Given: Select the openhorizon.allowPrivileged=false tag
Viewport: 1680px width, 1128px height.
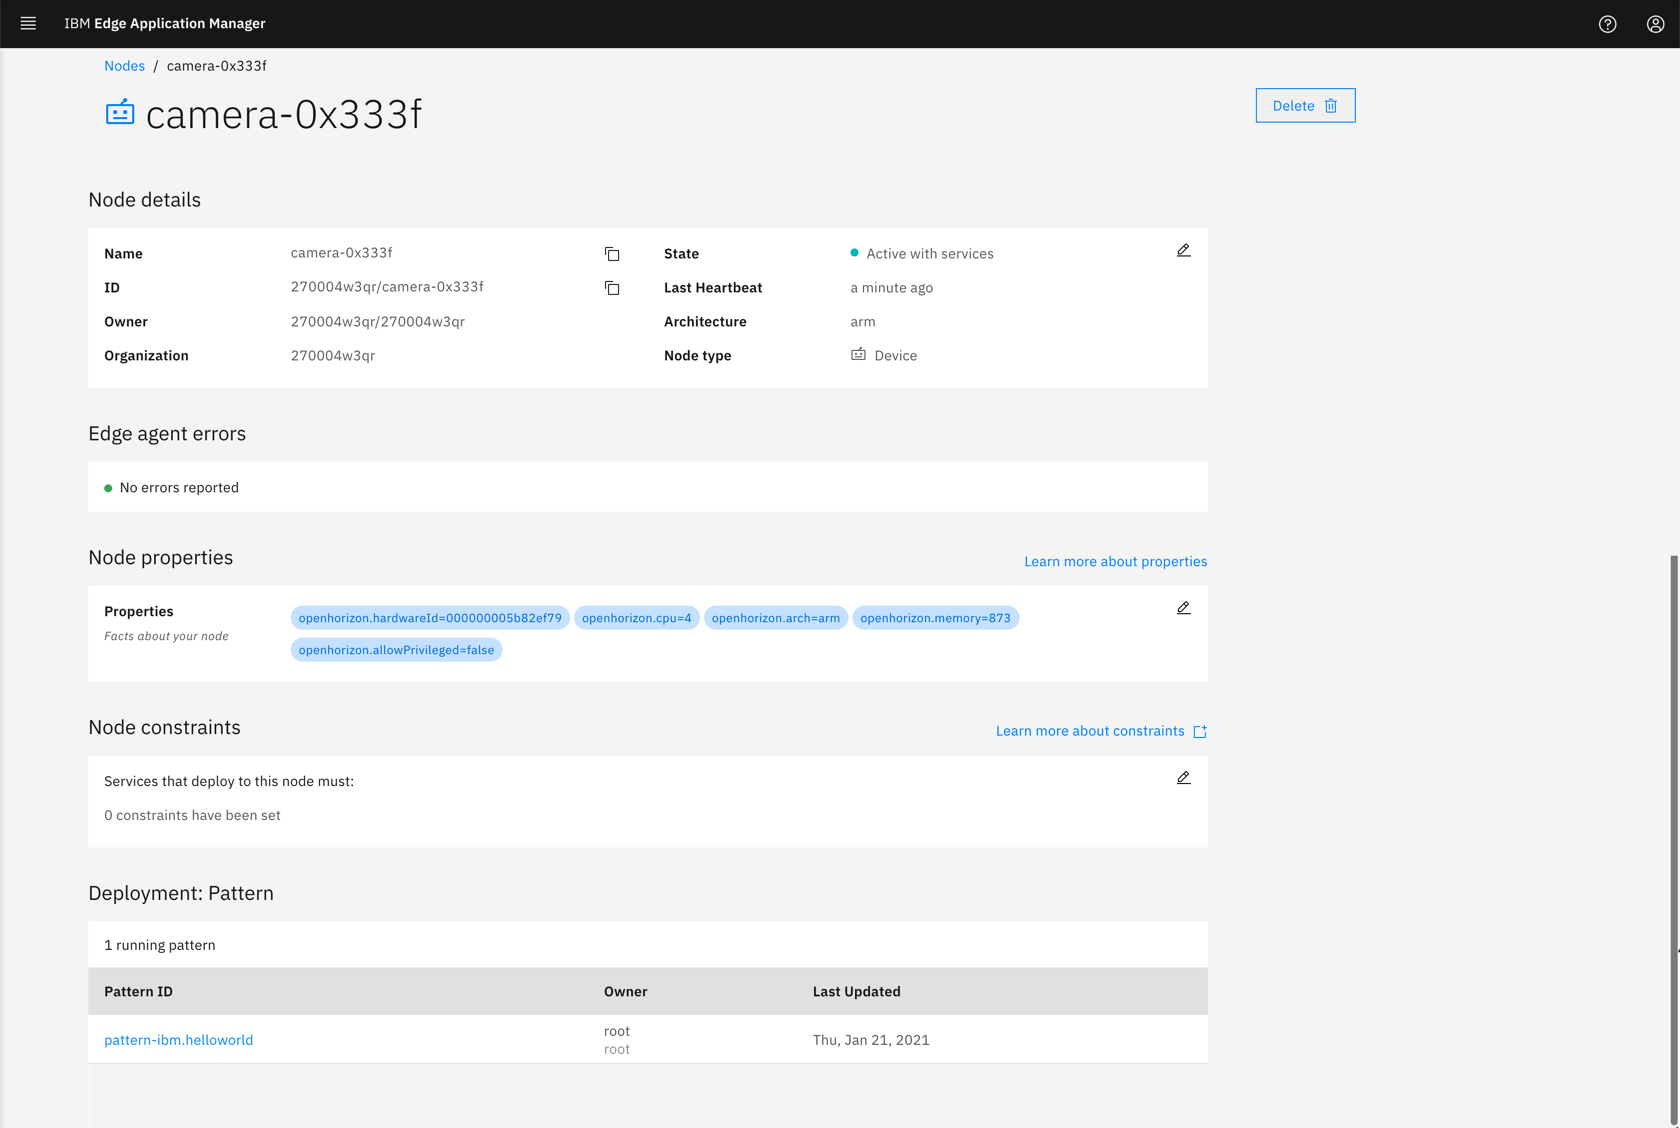Looking at the screenshot, I should [x=396, y=649].
